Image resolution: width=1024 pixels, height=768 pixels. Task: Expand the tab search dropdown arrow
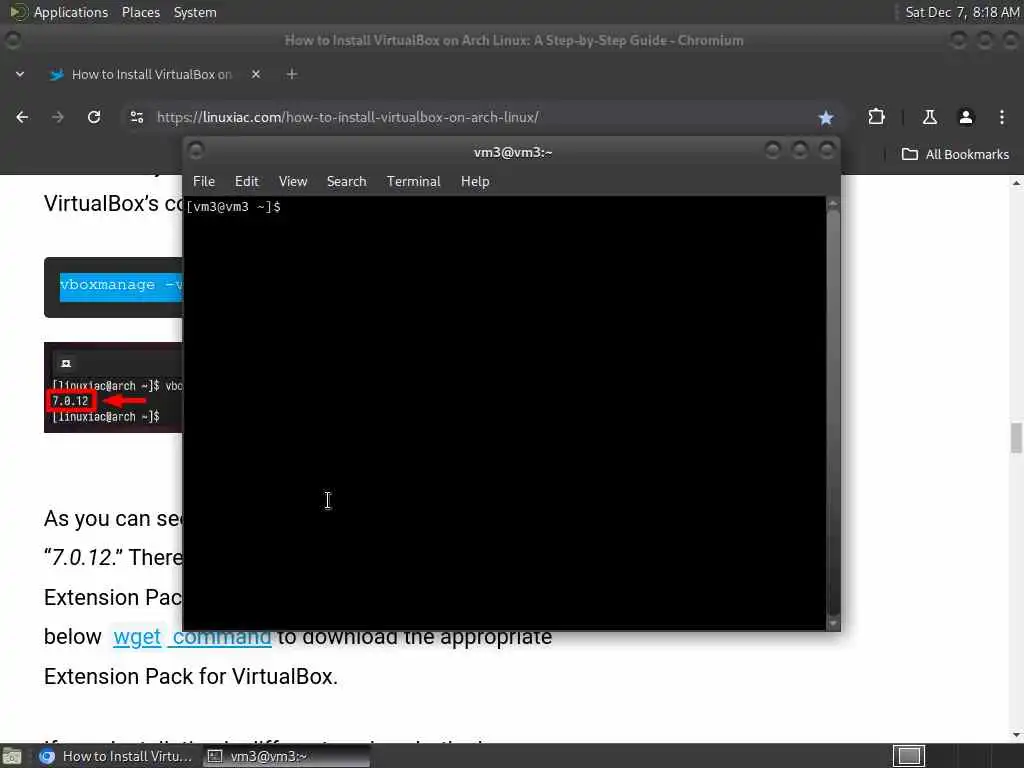tap(20, 74)
